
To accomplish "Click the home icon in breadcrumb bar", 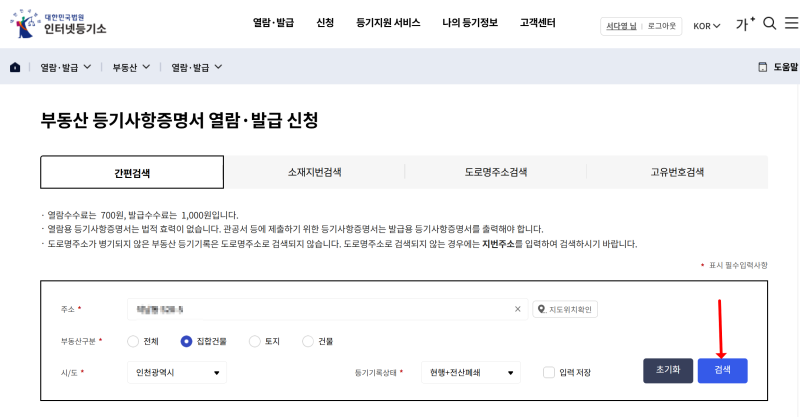I will point(15,67).
